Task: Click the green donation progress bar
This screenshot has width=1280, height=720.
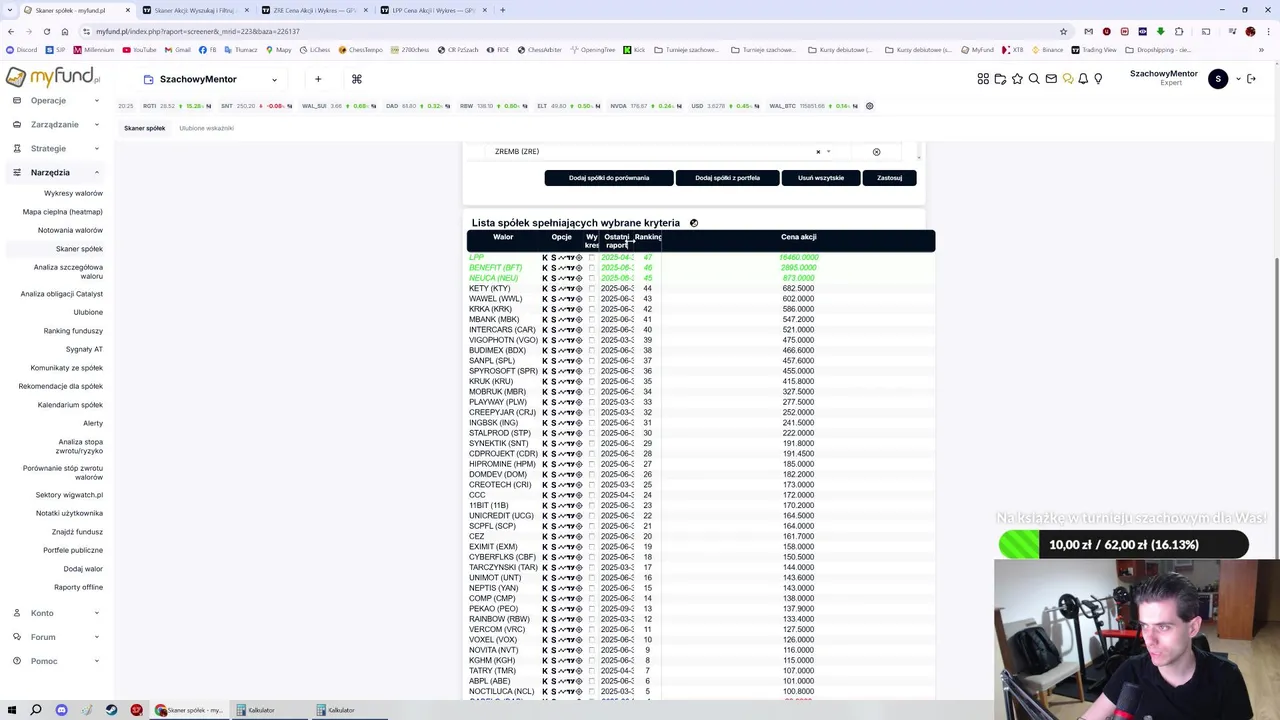Action: click(x=1123, y=545)
